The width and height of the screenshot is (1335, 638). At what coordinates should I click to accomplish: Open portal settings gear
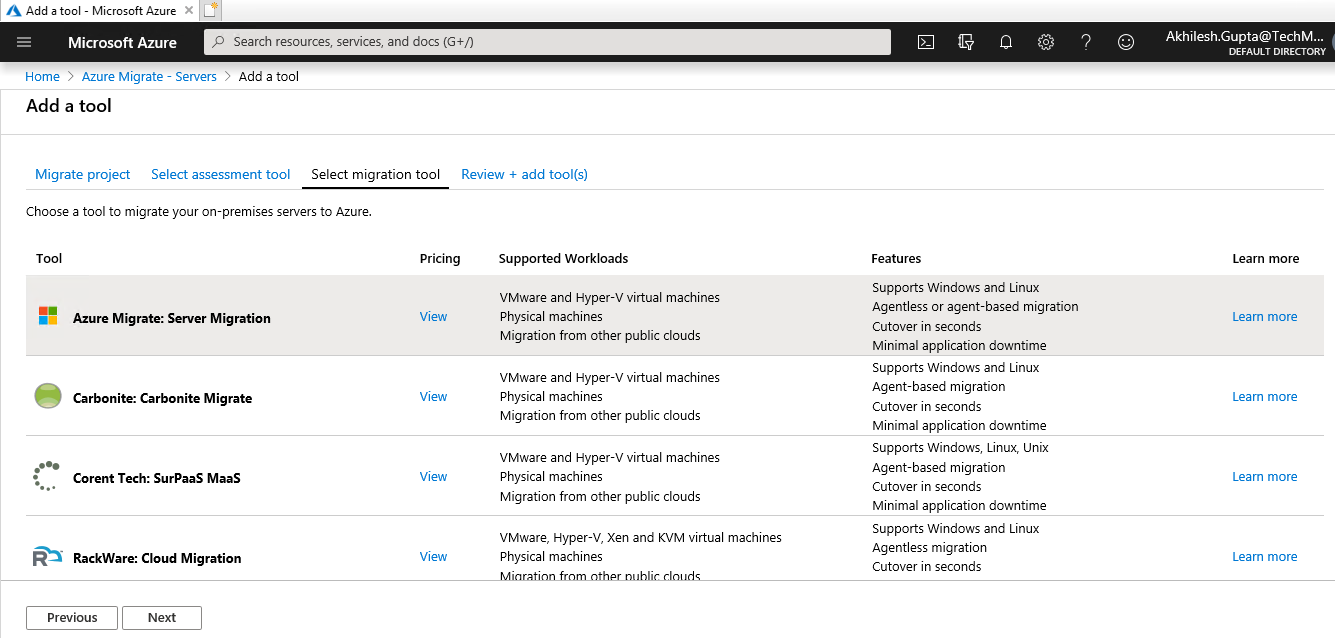(x=1046, y=42)
